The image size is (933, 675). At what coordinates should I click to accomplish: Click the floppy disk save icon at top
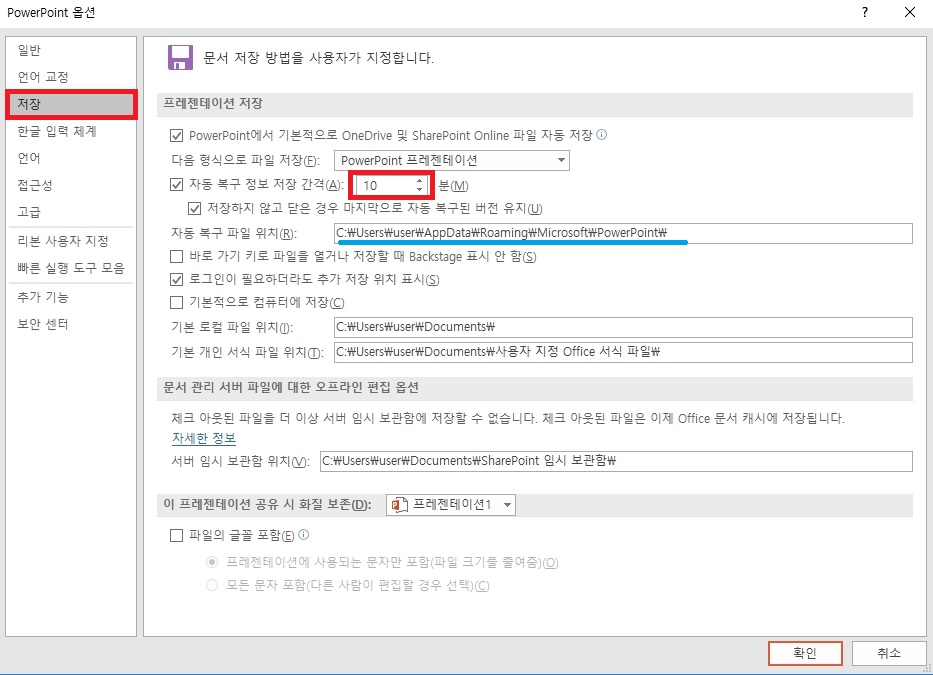181,57
